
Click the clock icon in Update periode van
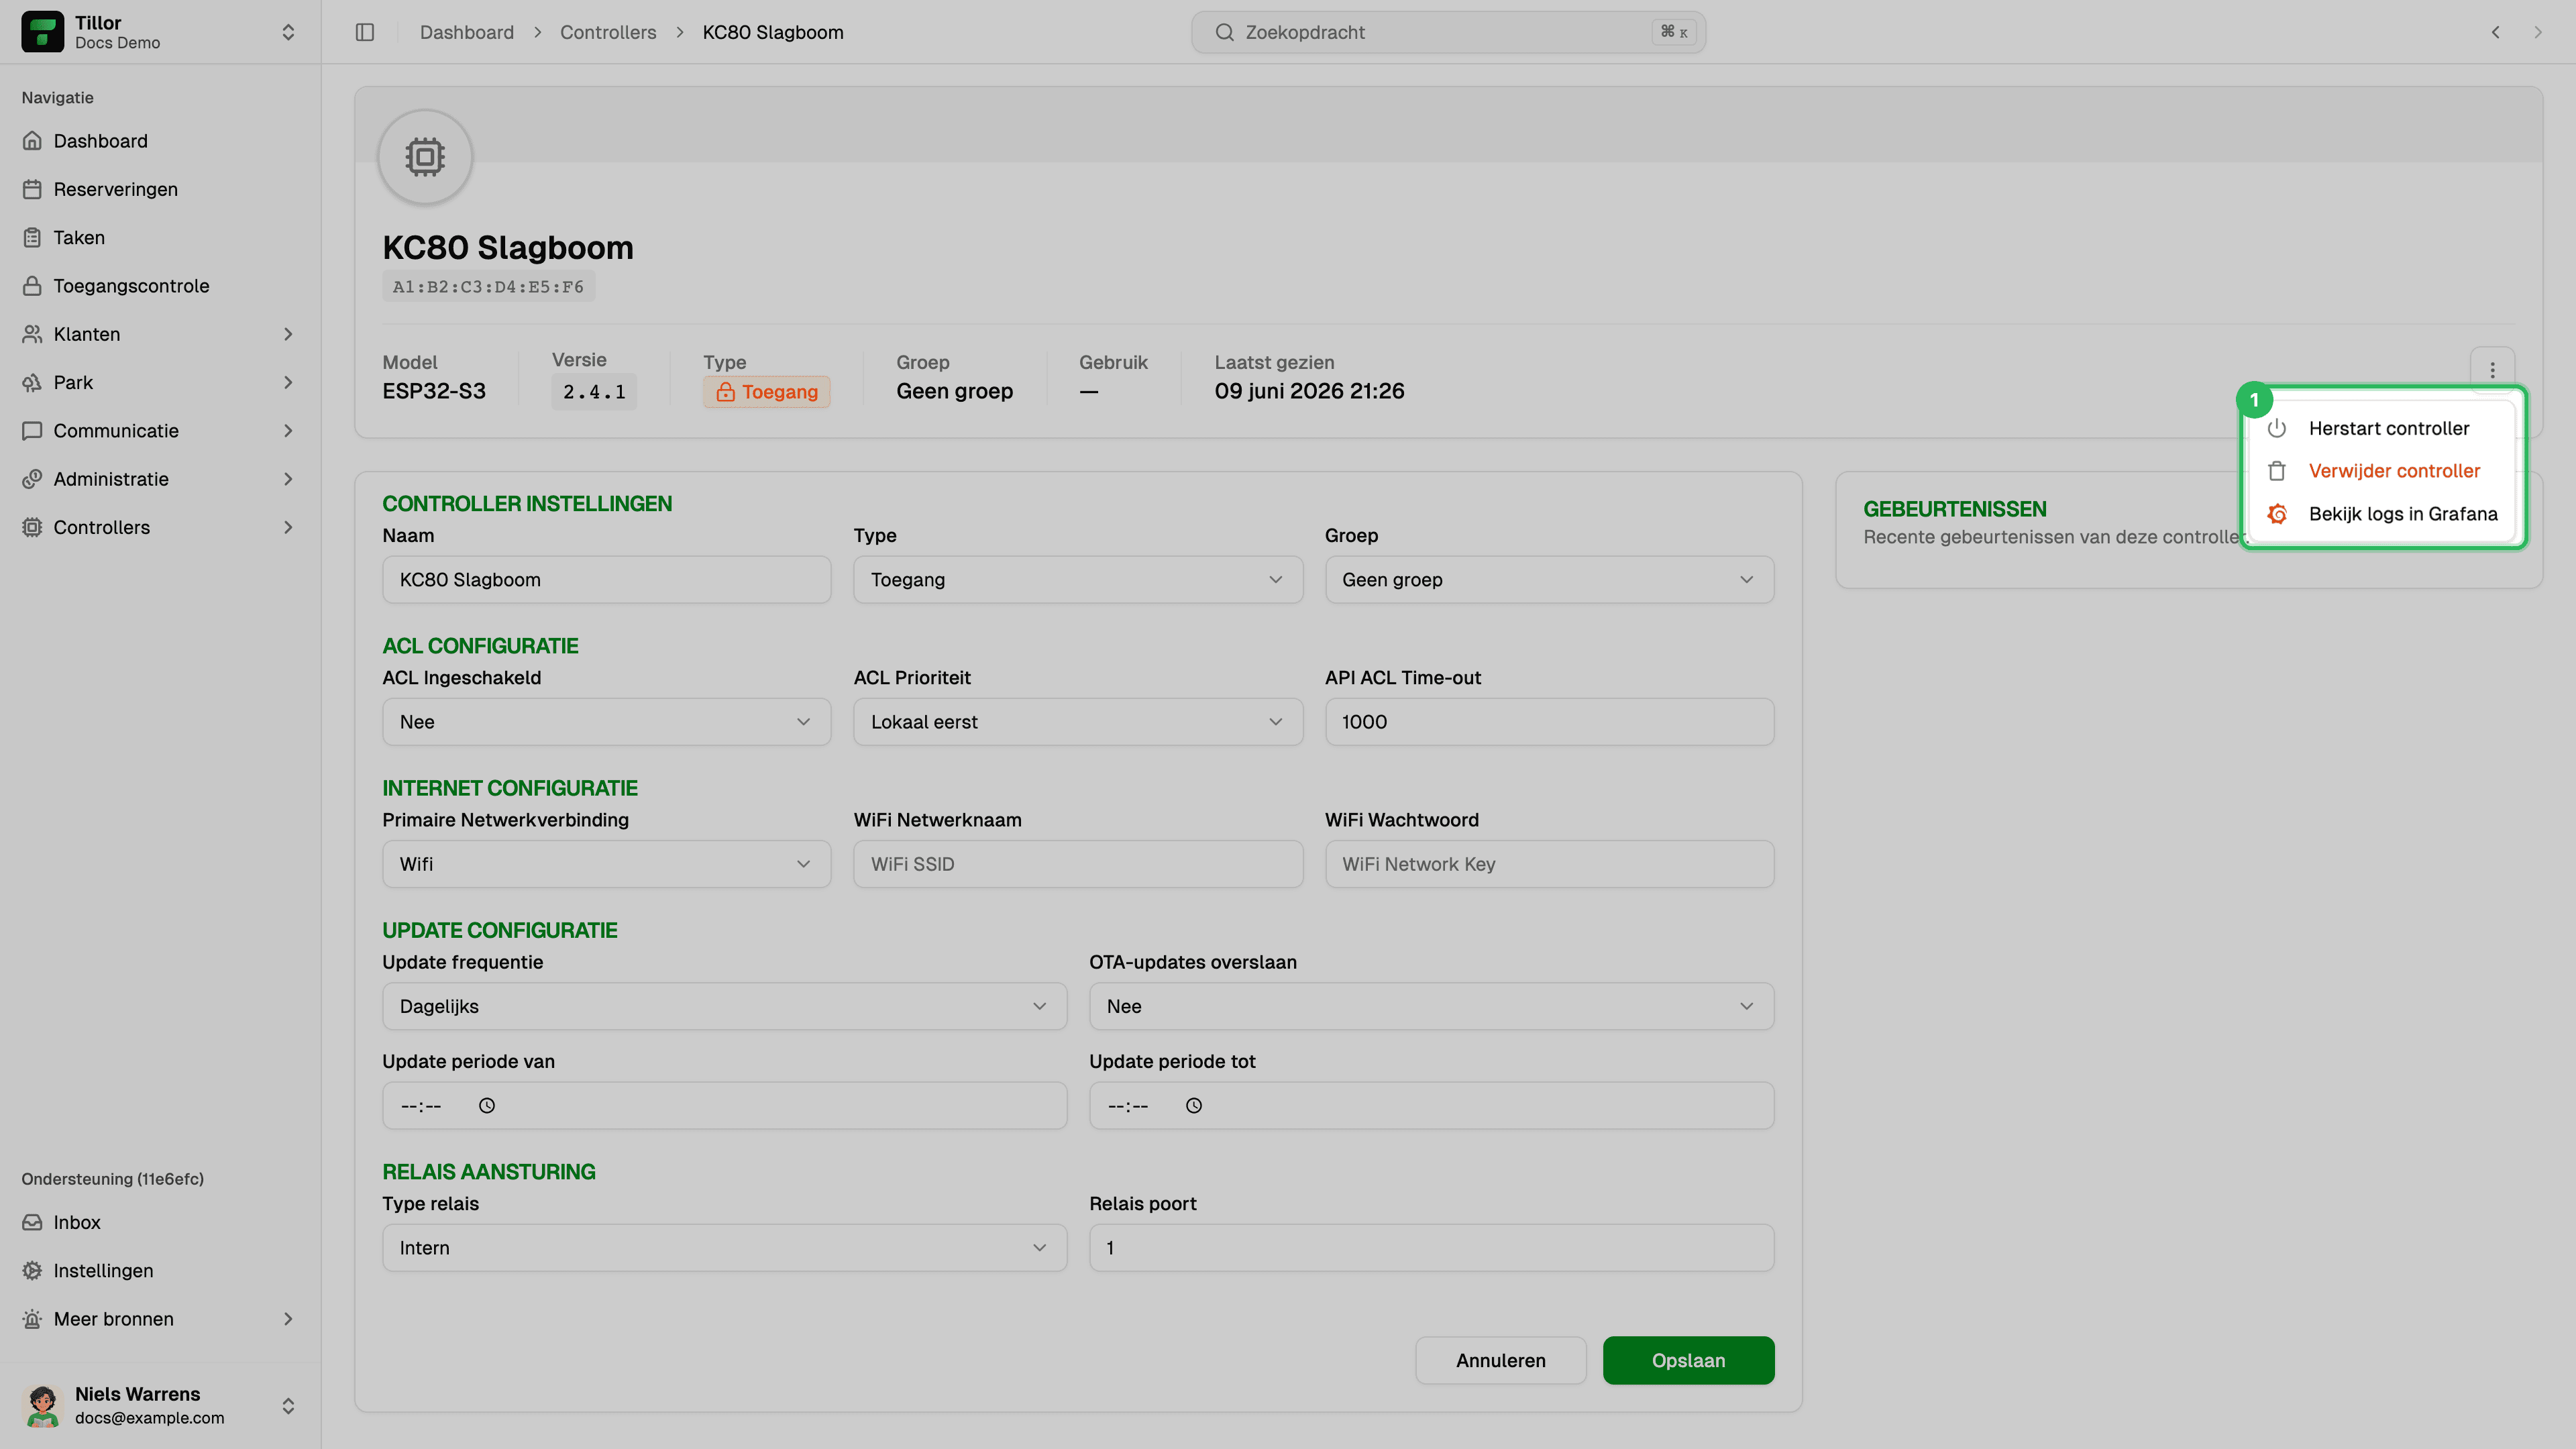tap(487, 1105)
